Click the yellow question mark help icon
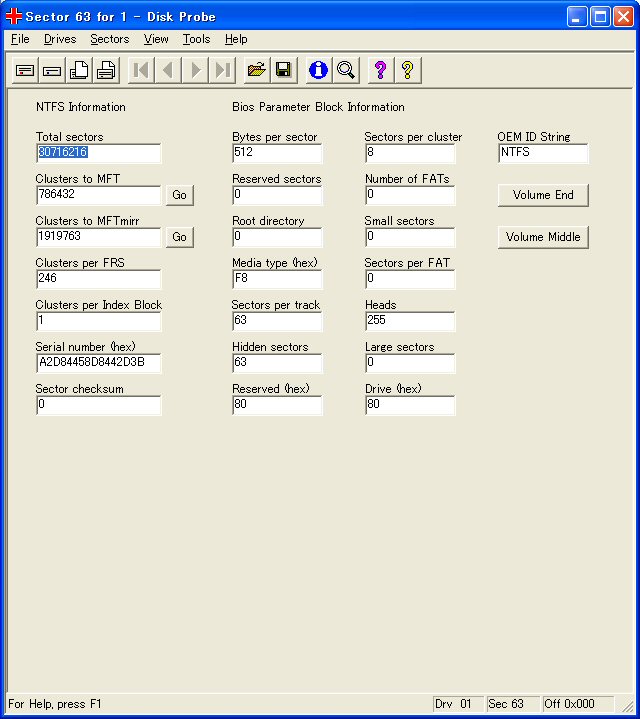This screenshot has width=640, height=719. (408, 71)
